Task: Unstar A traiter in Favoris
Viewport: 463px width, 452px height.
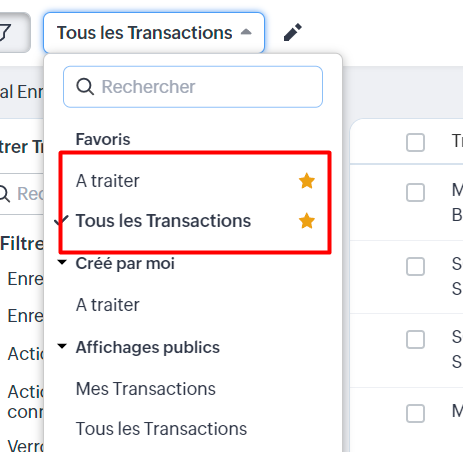Action: 307,181
